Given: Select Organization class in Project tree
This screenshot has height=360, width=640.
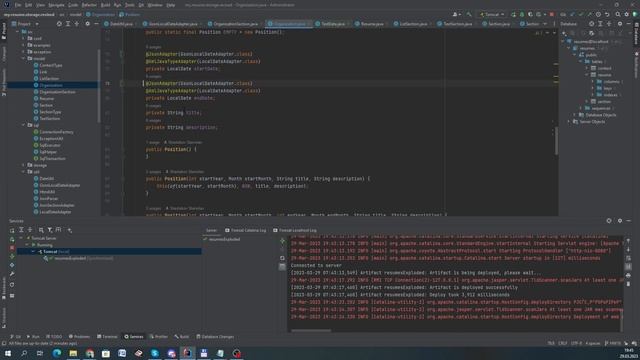Looking at the screenshot, I should pos(51,85).
